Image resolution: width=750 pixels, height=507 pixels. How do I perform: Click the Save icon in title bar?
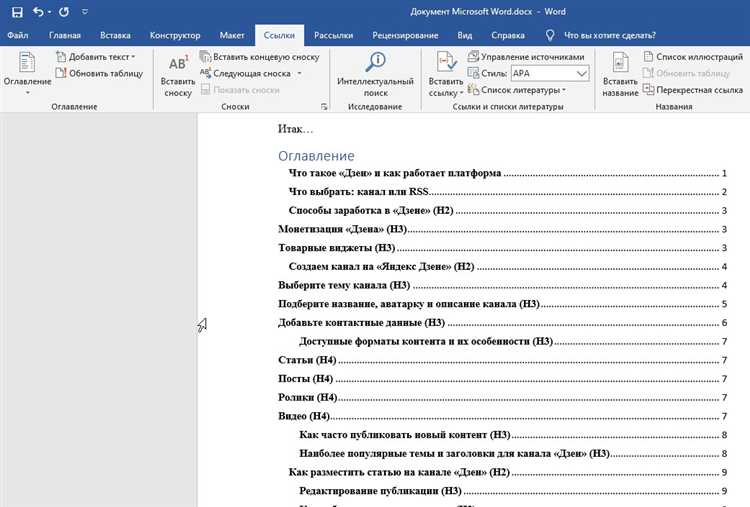[17, 12]
